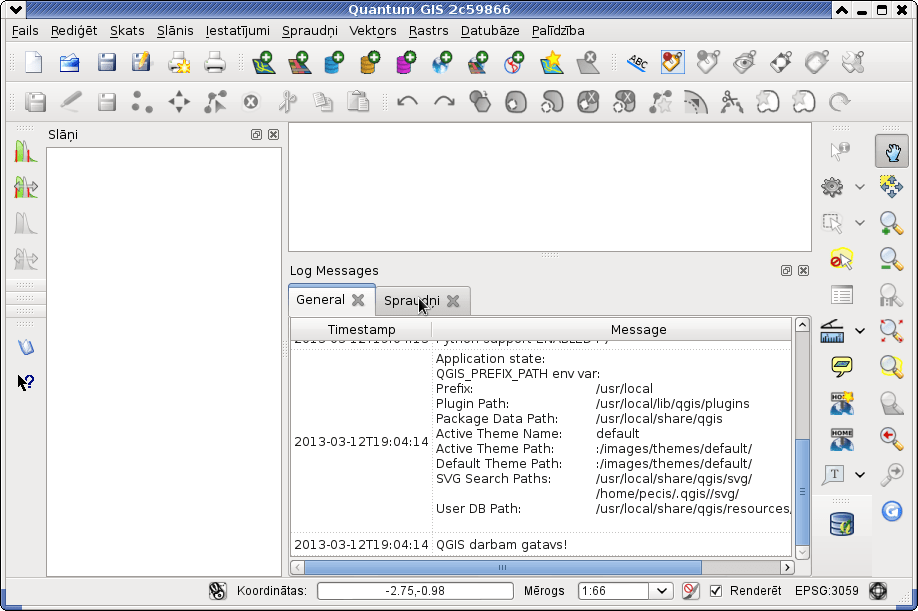Click the New Project blank page icon
This screenshot has height=611, width=918.
34,62
